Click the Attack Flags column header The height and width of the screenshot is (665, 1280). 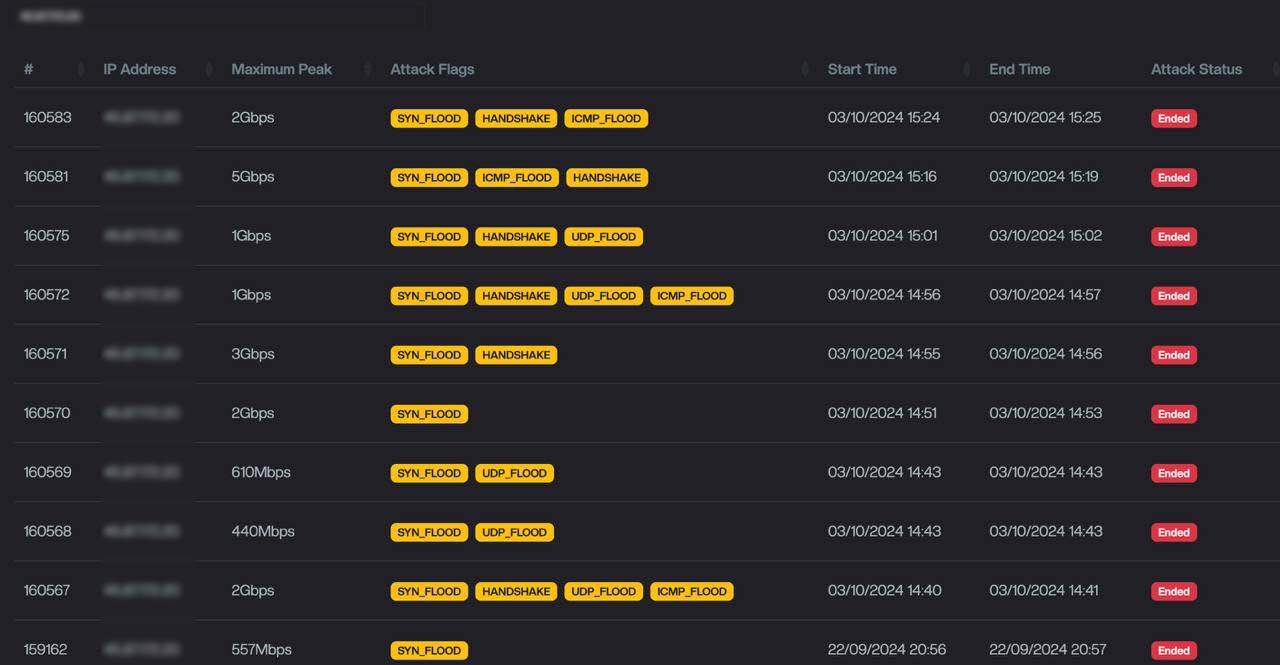432,69
